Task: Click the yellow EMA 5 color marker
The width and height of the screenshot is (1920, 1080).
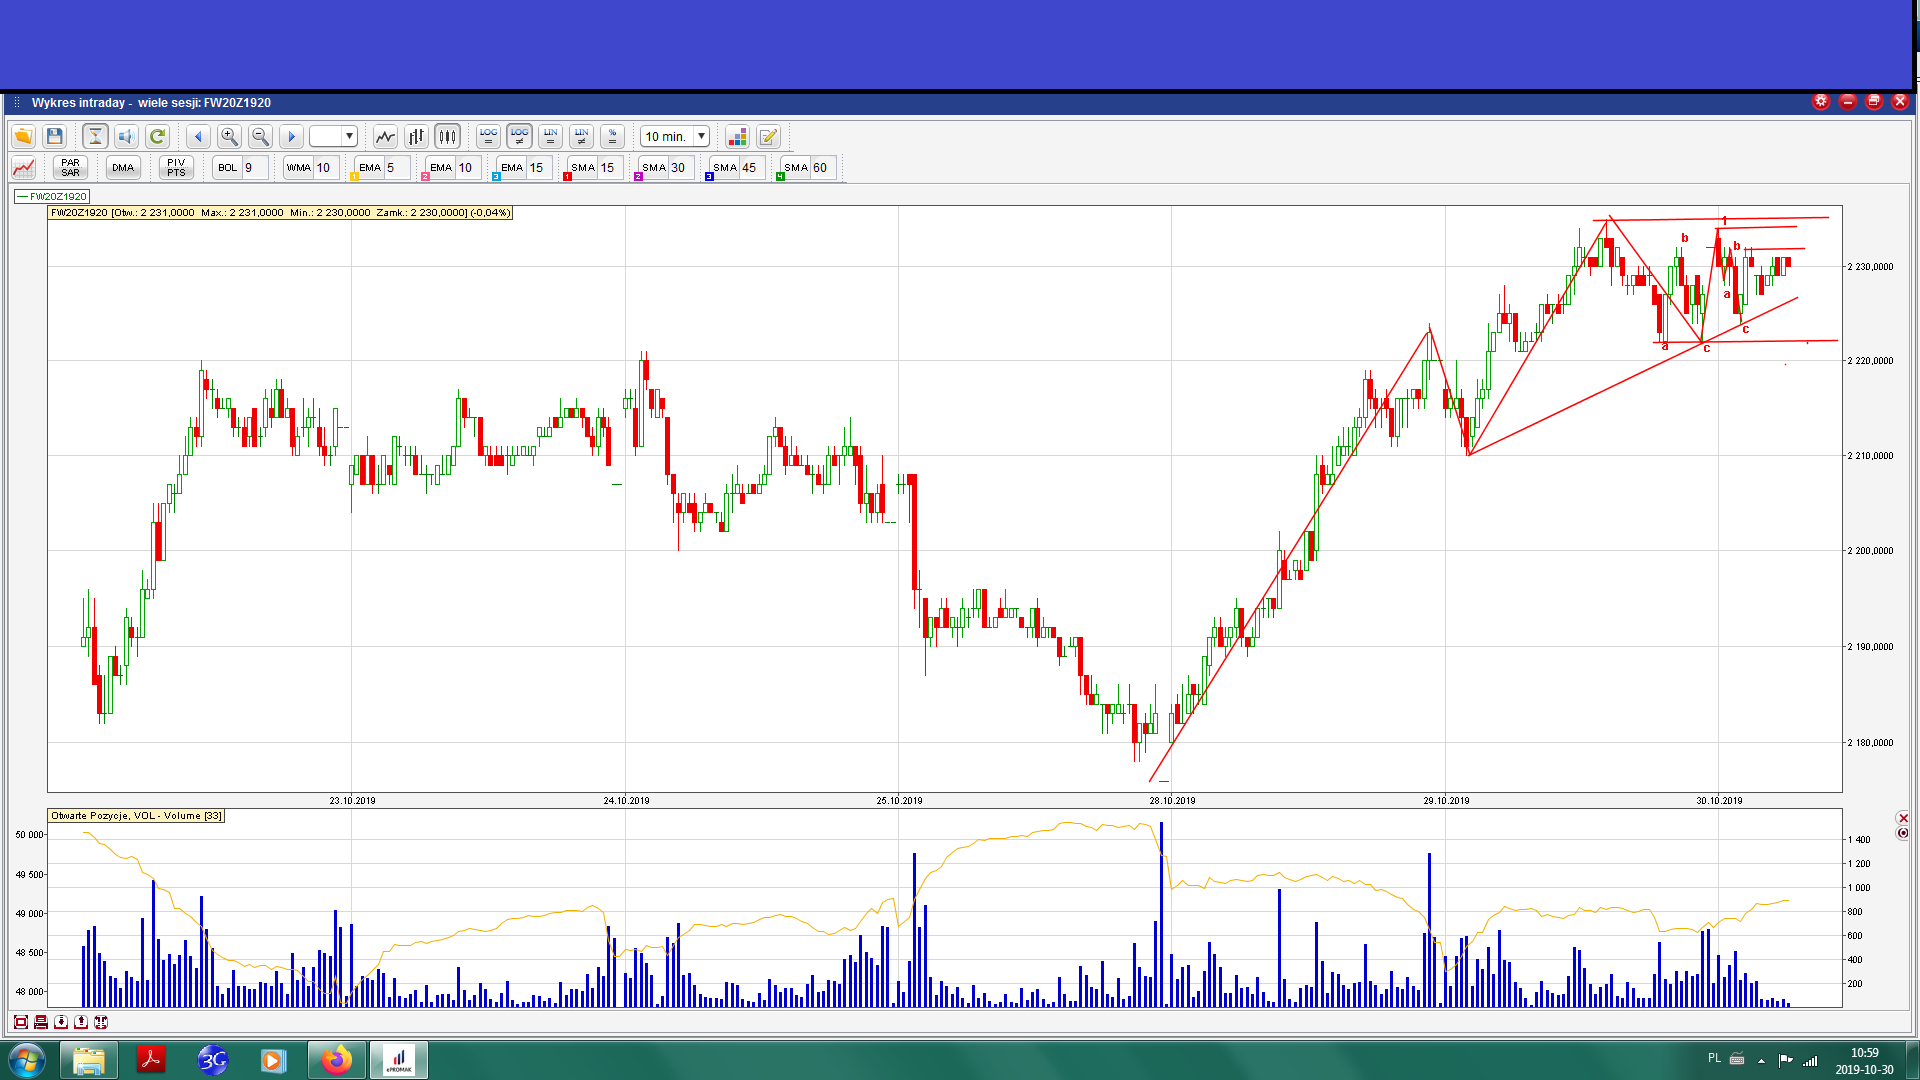Action: (354, 177)
